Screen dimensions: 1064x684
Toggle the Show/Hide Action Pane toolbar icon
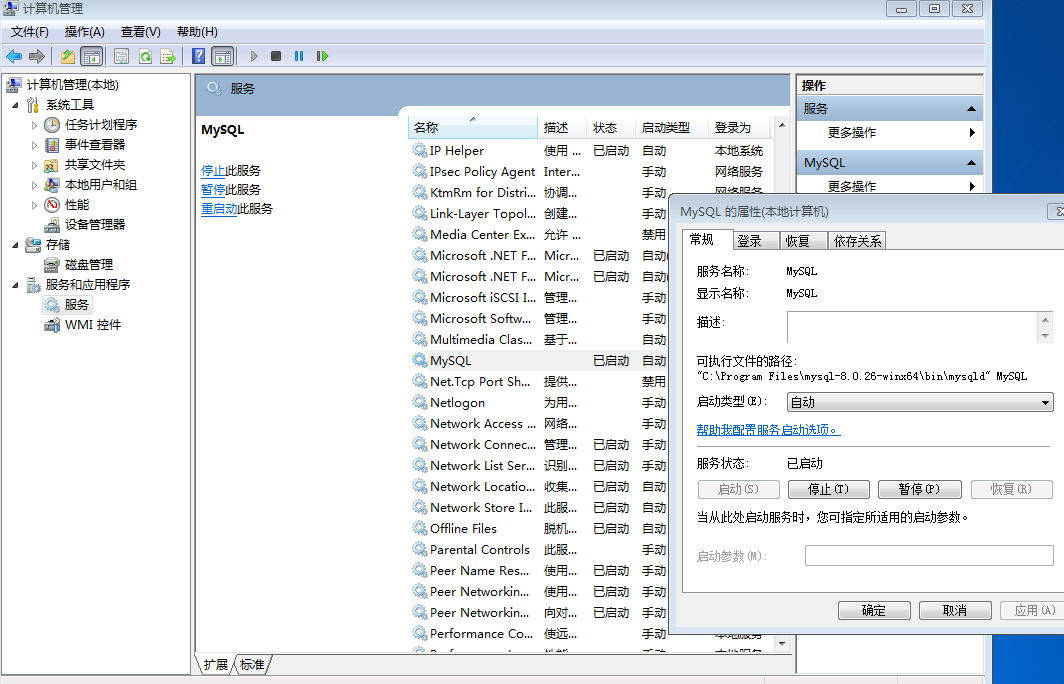click(x=222, y=56)
